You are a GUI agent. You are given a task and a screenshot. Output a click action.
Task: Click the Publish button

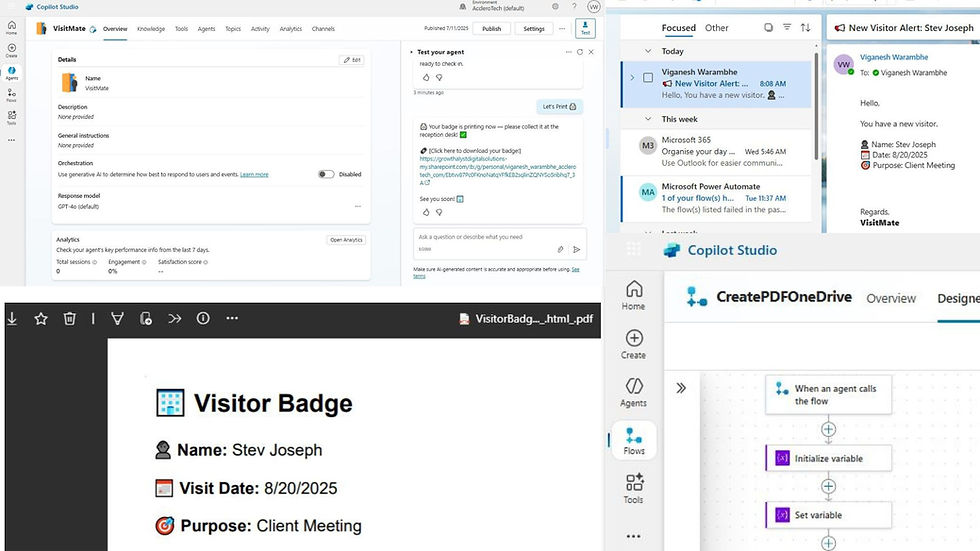coord(491,29)
